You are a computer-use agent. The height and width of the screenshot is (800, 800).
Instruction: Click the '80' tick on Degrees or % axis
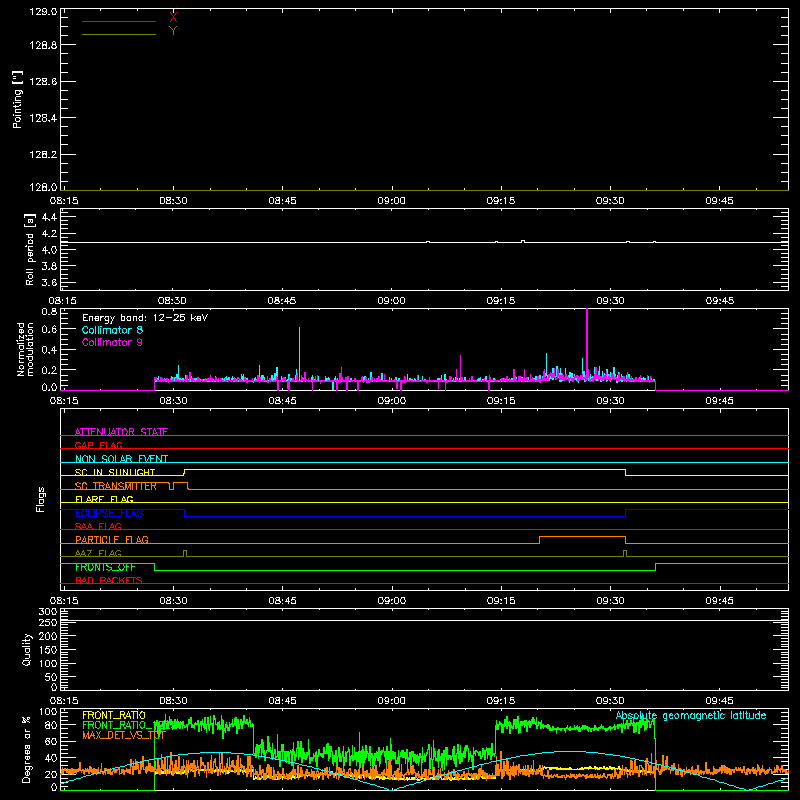(51, 725)
